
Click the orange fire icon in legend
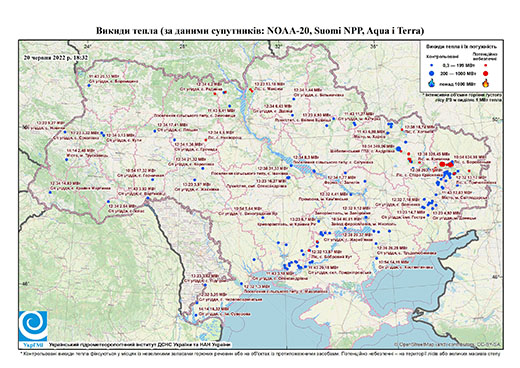pyautogui.click(x=485, y=83)
